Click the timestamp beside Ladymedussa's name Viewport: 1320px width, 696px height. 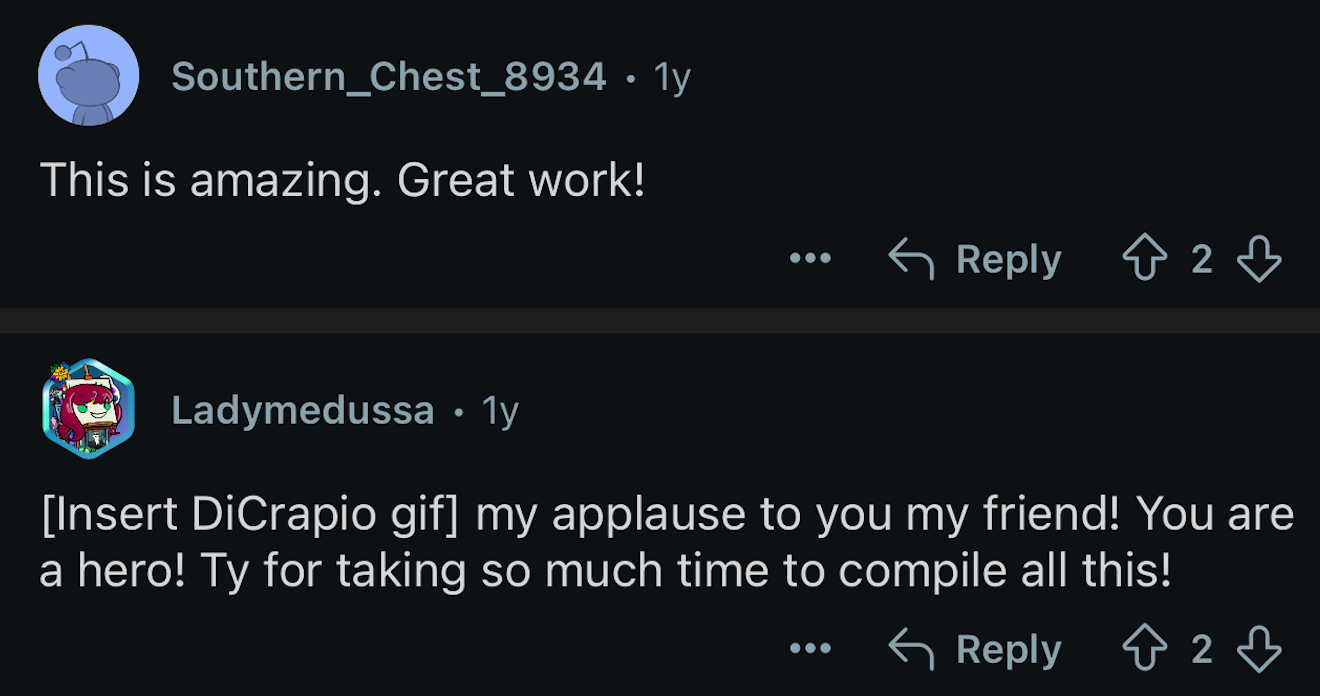pyautogui.click(x=500, y=410)
